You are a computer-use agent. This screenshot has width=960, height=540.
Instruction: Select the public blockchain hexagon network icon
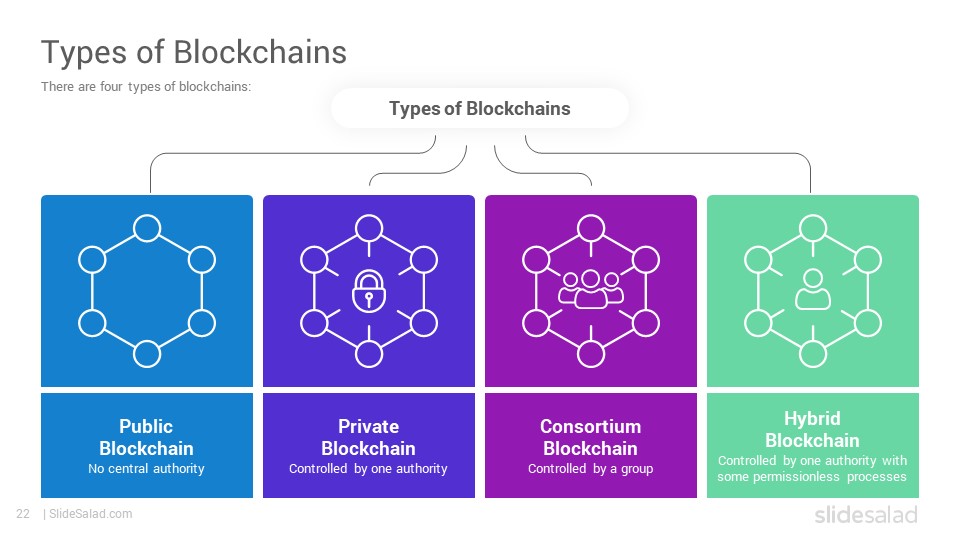pos(147,291)
